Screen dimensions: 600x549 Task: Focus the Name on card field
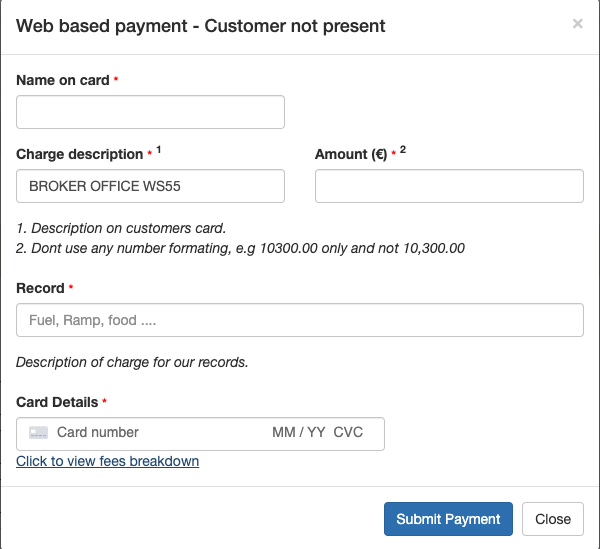coord(150,112)
